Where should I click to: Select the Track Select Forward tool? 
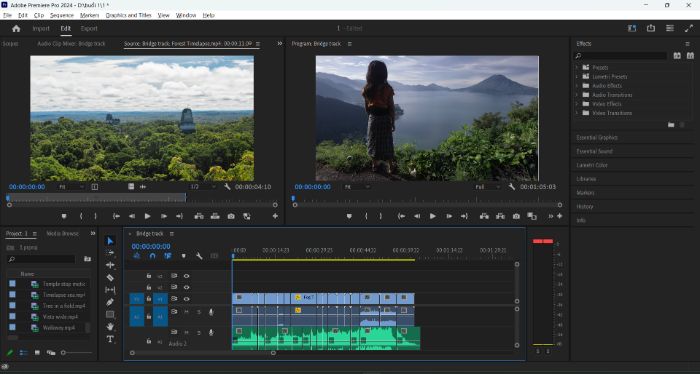point(110,253)
